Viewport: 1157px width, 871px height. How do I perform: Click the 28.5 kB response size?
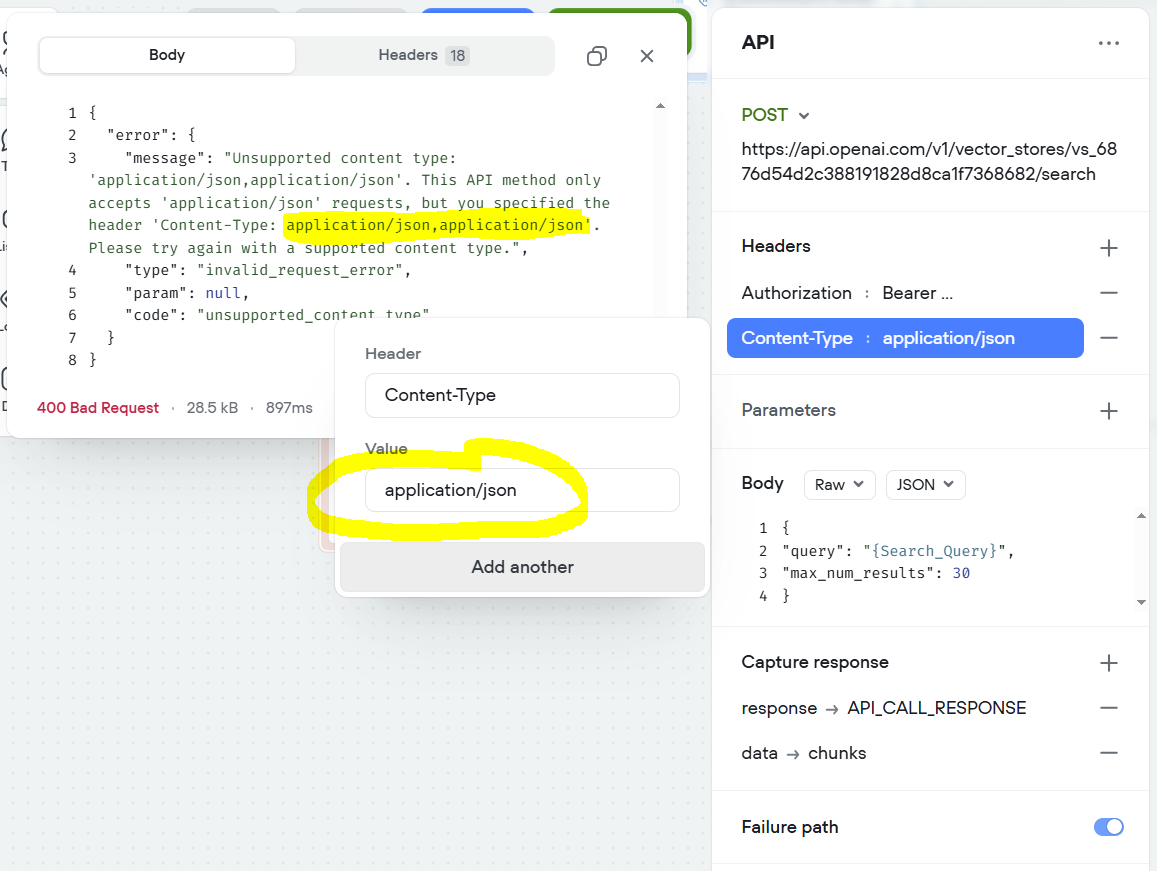click(x=212, y=408)
